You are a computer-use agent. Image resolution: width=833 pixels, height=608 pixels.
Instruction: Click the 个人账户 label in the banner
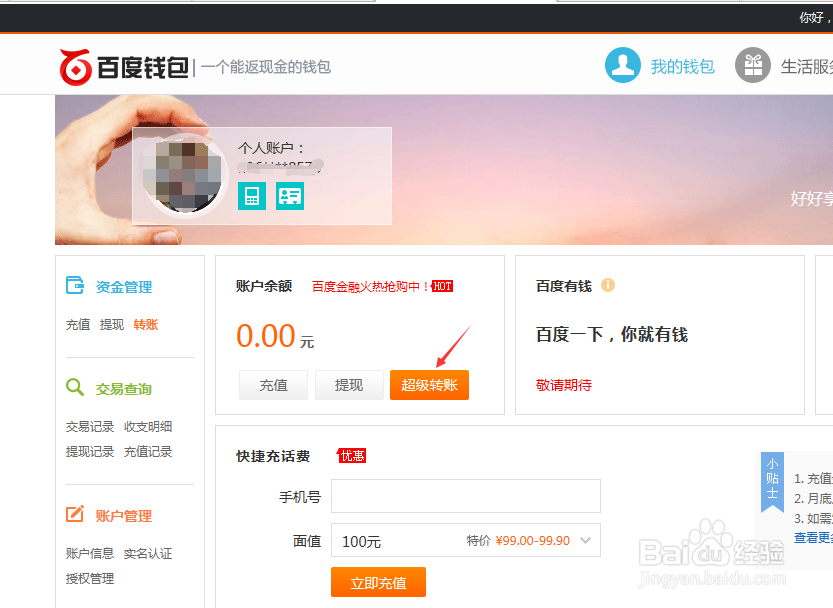pos(270,148)
